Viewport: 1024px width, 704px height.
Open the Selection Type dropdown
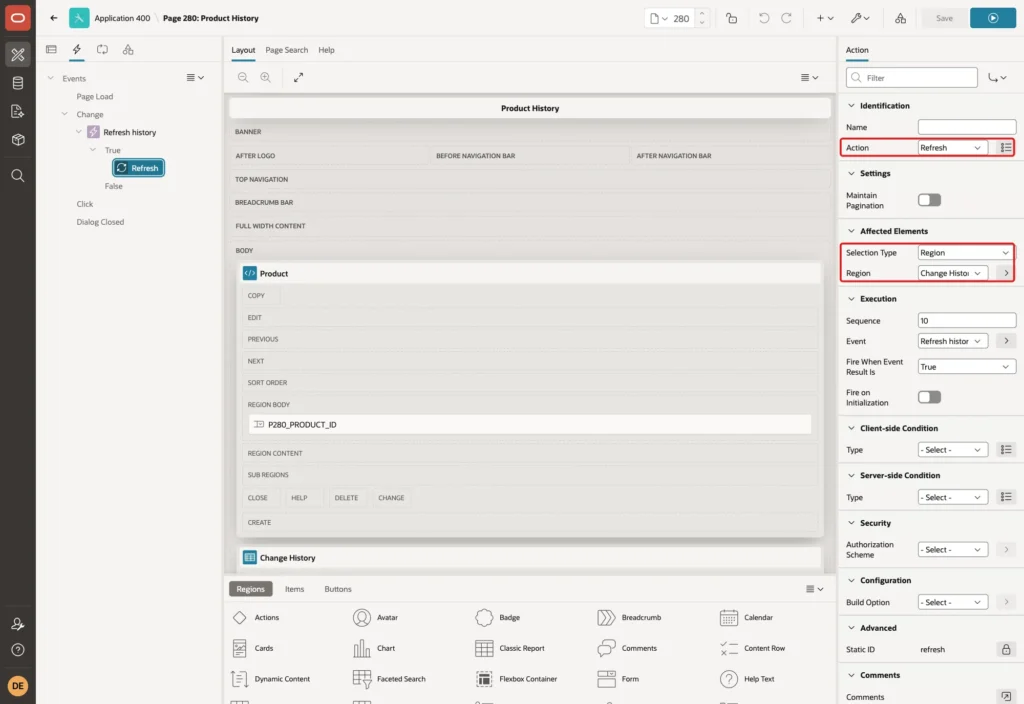966,253
